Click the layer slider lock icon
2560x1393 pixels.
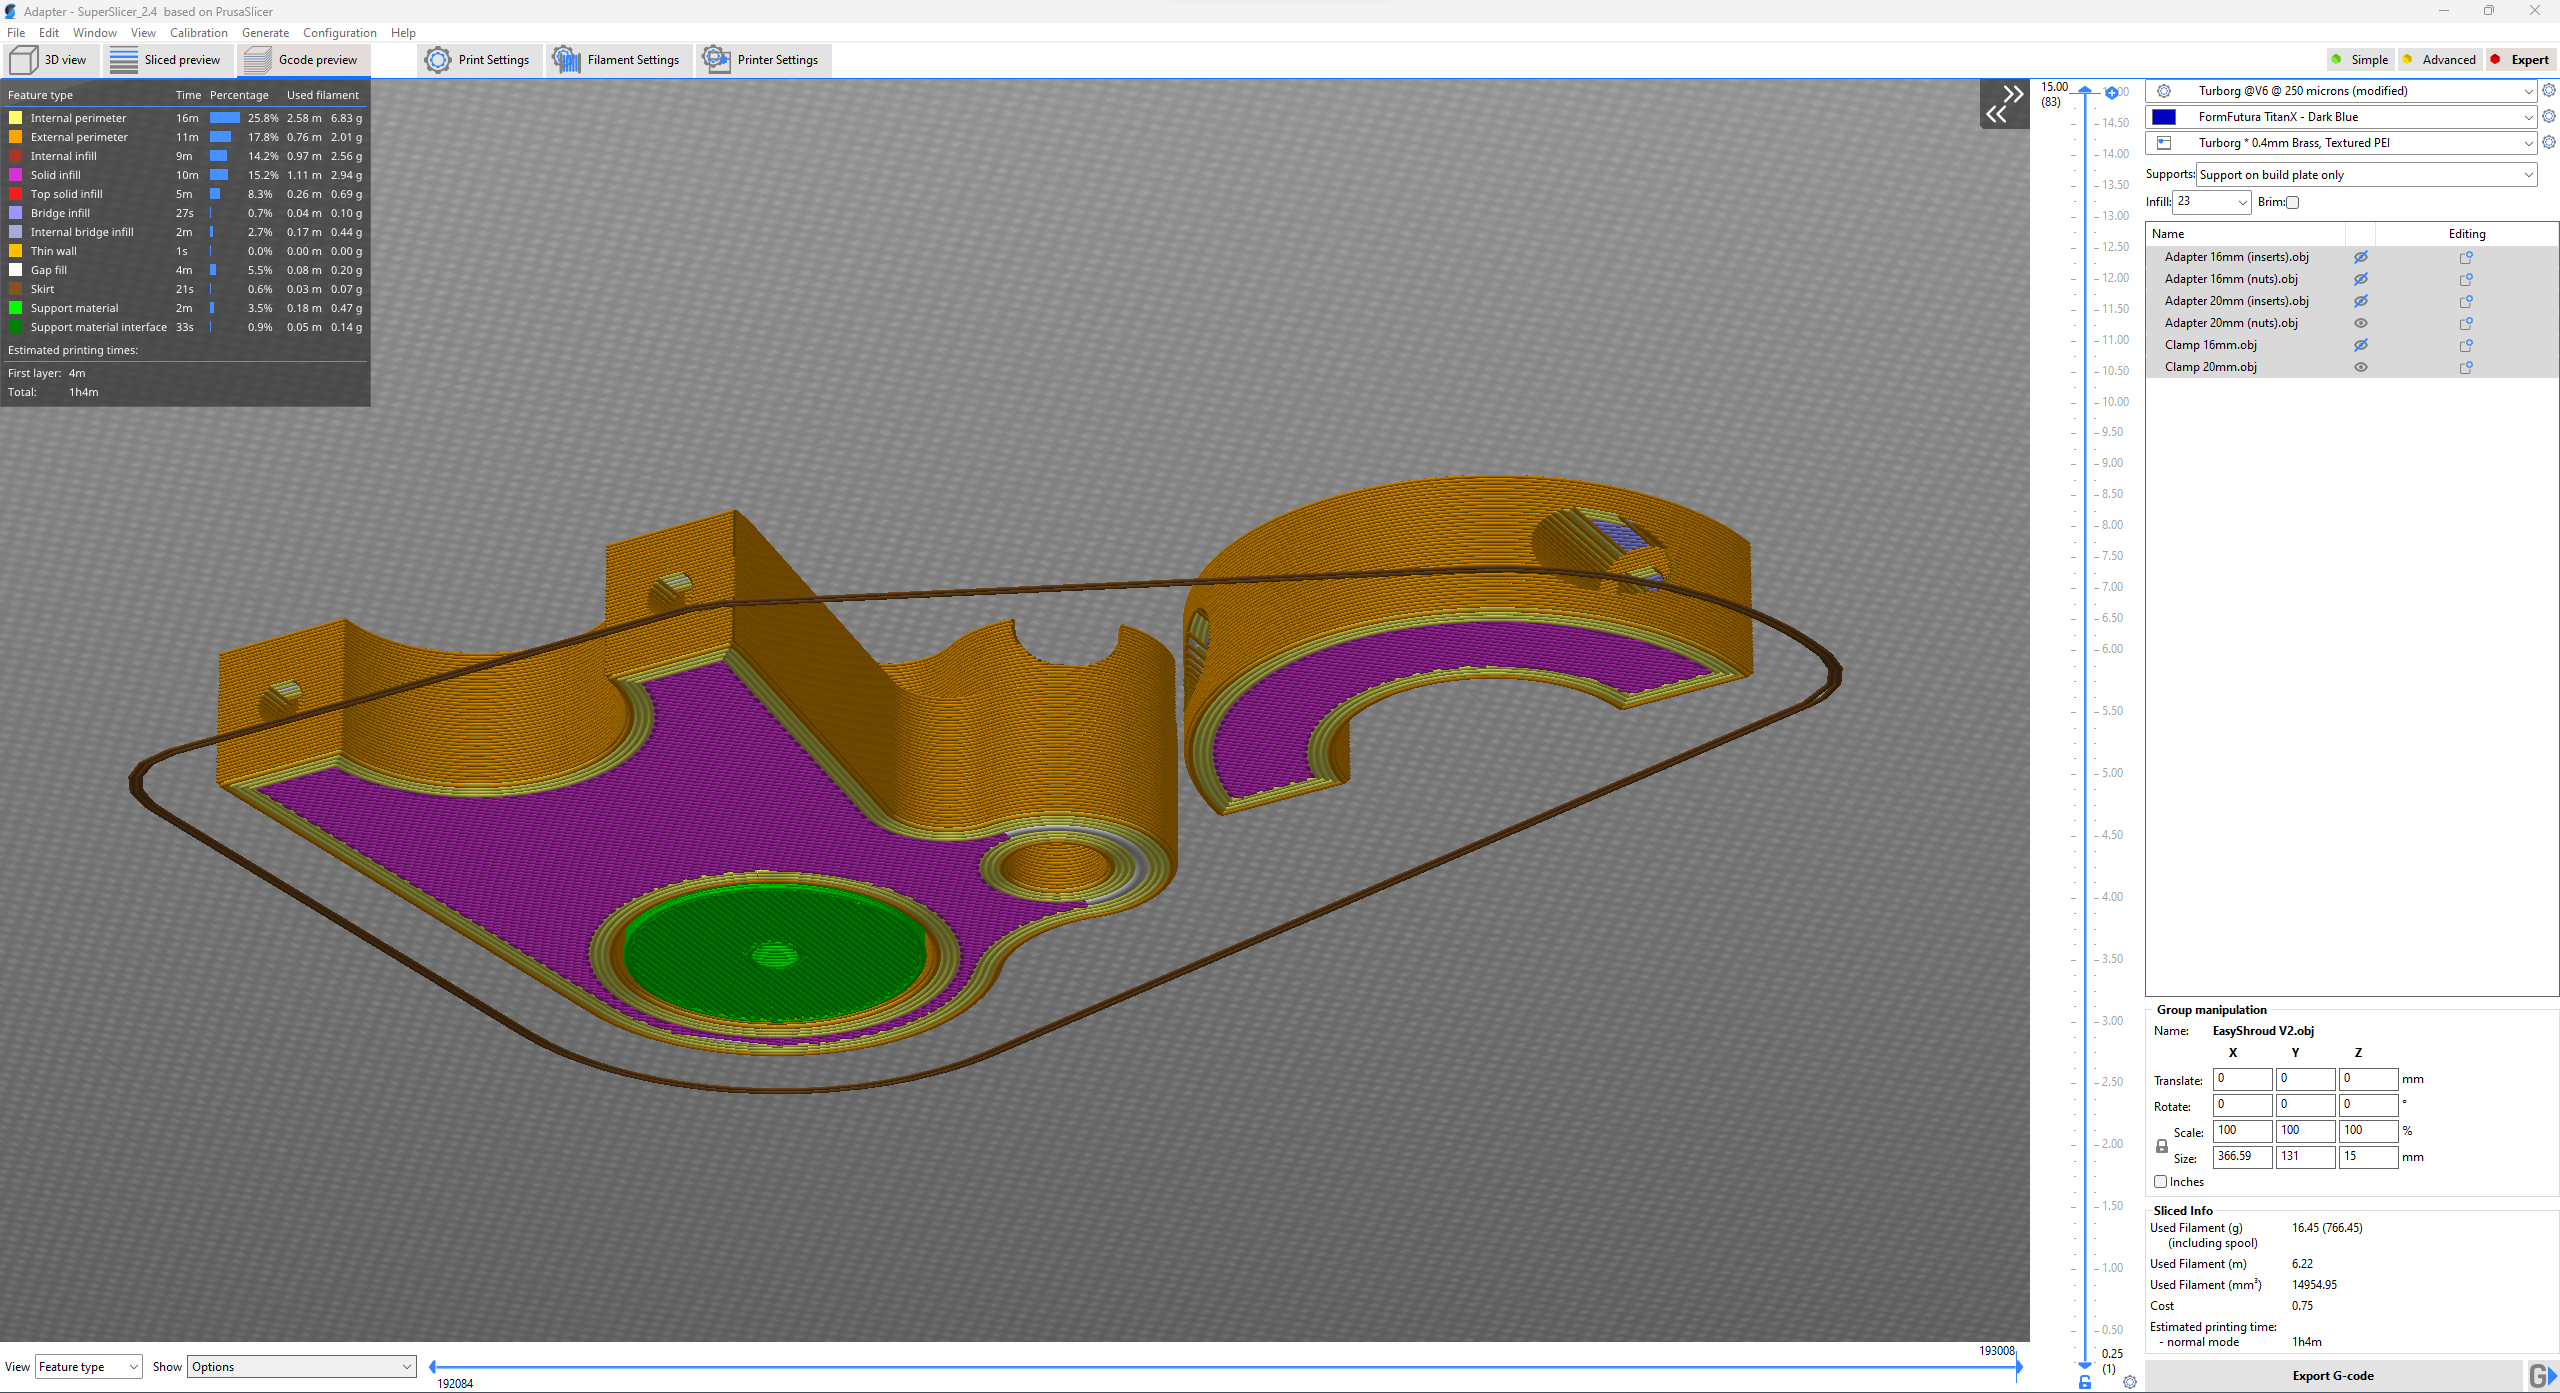(x=2085, y=1382)
